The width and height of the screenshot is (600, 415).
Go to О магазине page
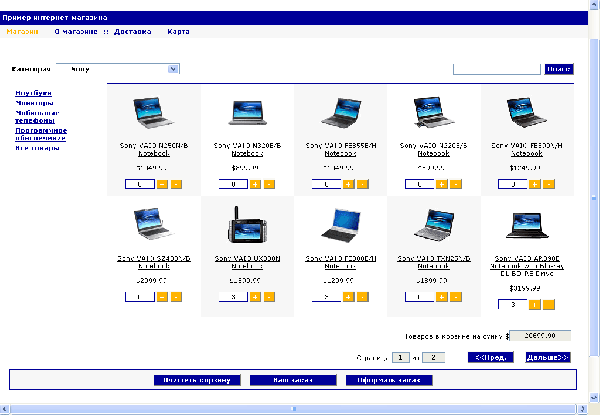pyautogui.click(x=76, y=32)
